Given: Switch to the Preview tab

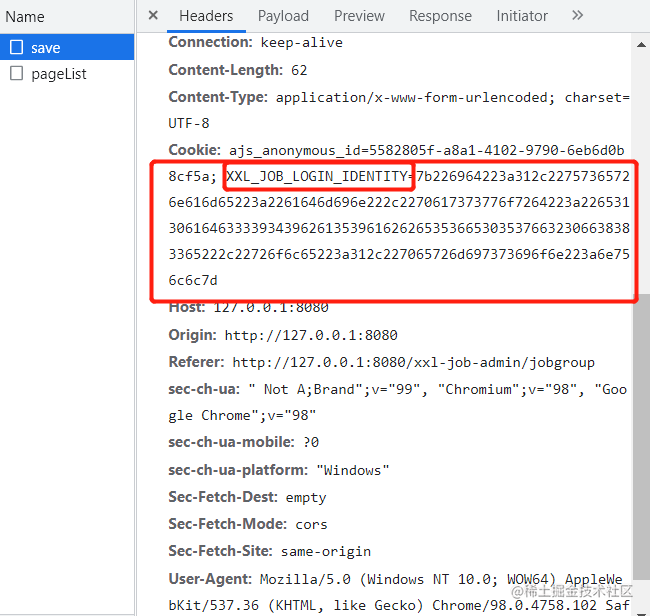Looking at the screenshot, I should coord(359,16).
